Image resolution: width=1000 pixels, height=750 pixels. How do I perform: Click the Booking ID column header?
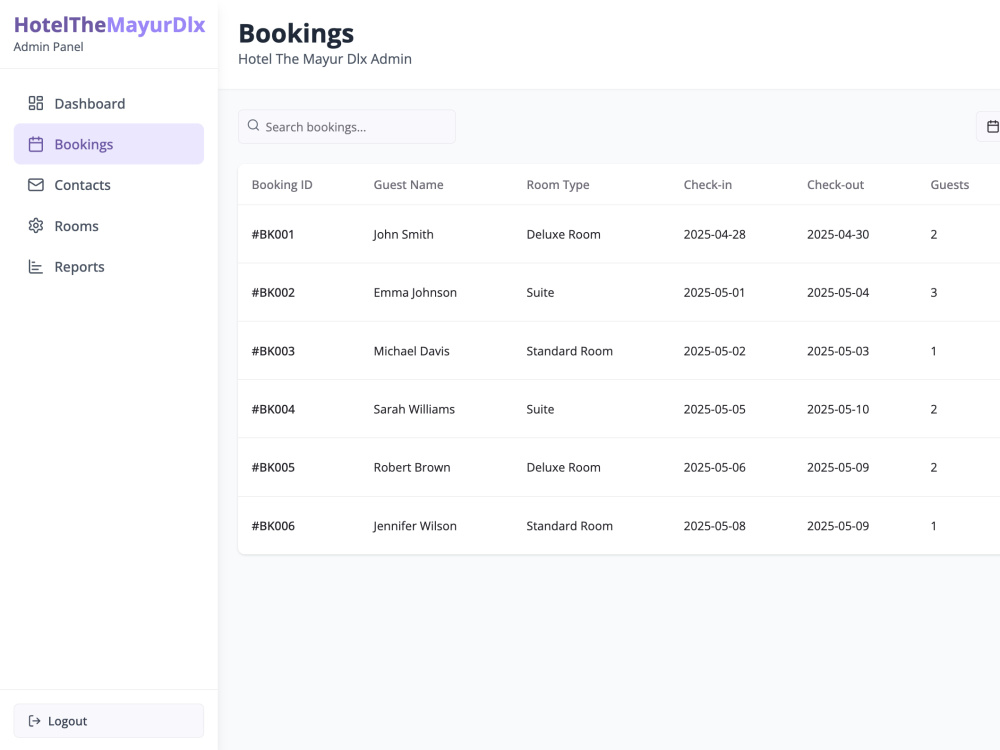[282, 185]
